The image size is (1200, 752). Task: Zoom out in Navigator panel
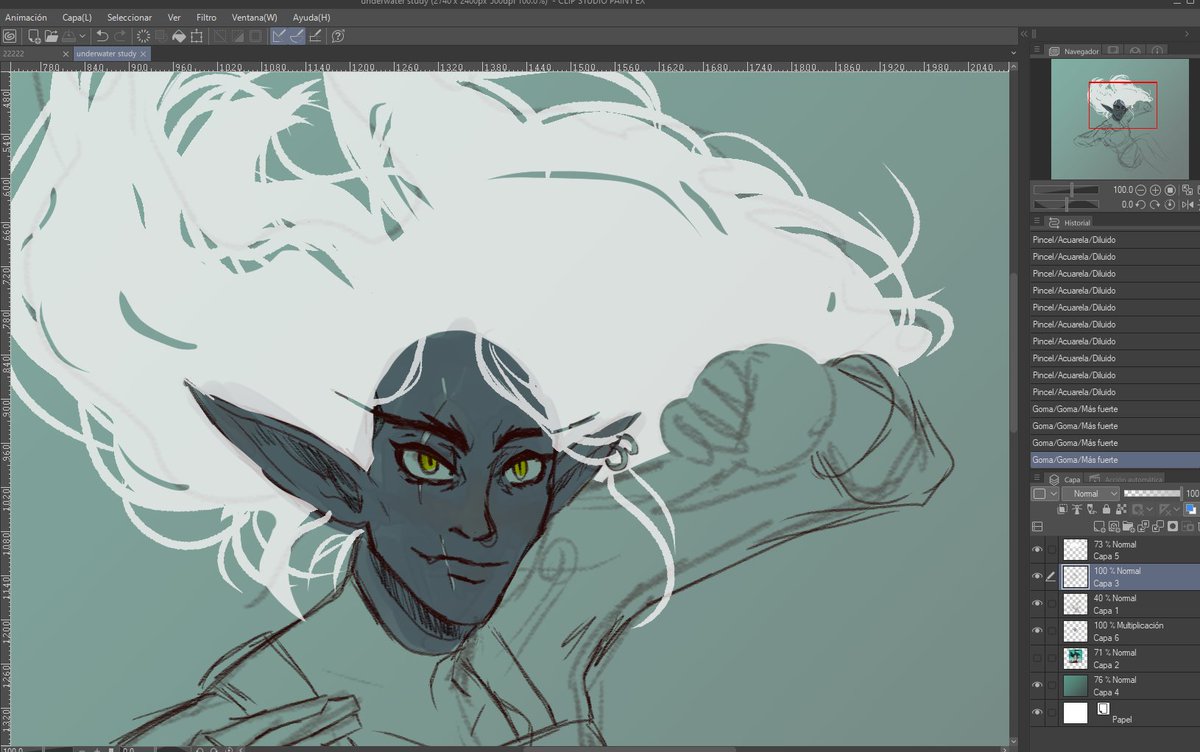(1140, 190)
